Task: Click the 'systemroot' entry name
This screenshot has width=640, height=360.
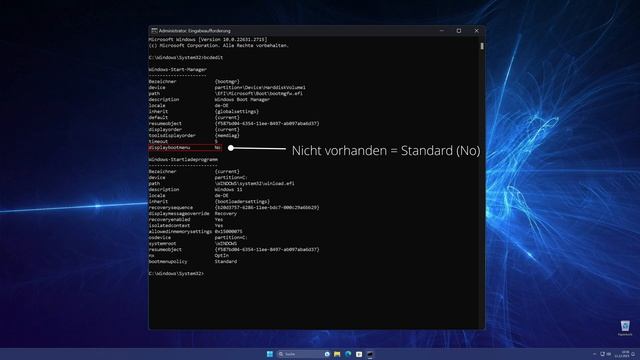Action: 162,244
